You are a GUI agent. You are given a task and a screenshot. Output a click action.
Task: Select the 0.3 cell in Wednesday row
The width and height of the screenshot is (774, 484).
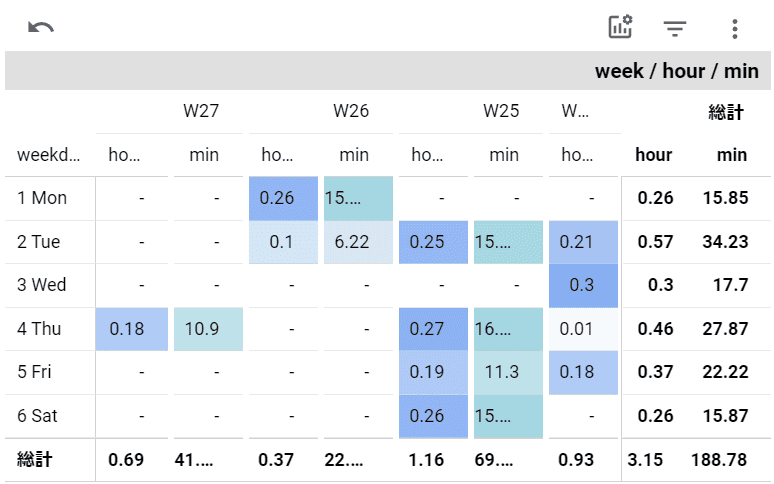pos(582,285)
